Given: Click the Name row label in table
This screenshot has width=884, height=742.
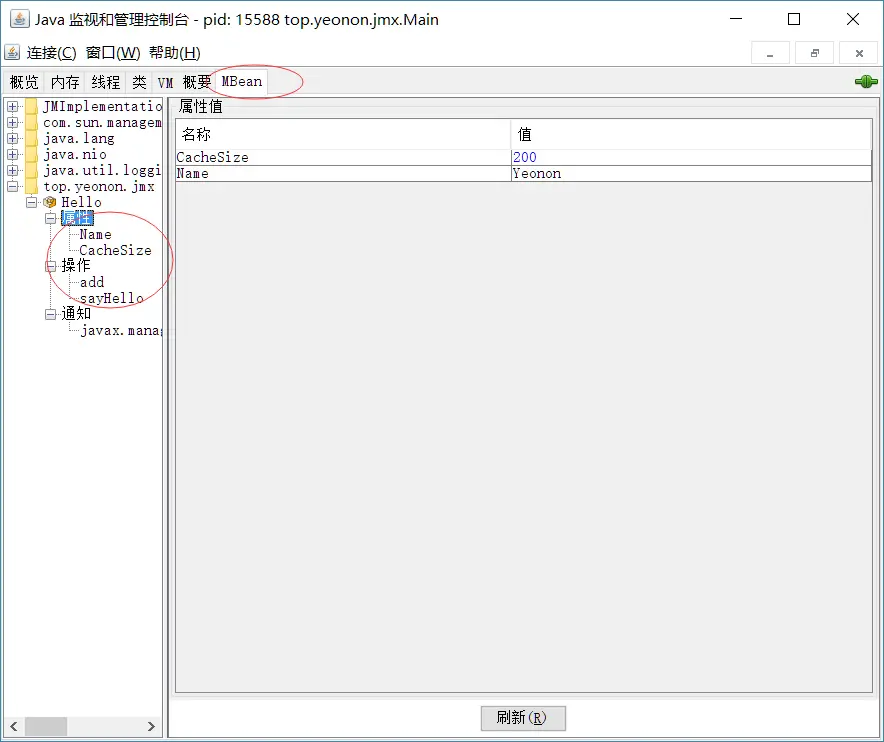Looking at the screenshot, I should (343, 174).
